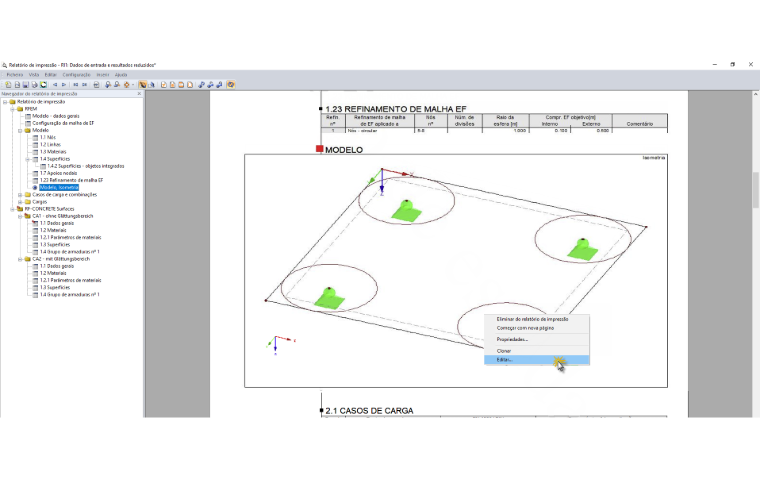The height and width of the screenshot is (477, 760).
Task: Open the zoom options dropdown arrow
Action: tap(133, 84)
